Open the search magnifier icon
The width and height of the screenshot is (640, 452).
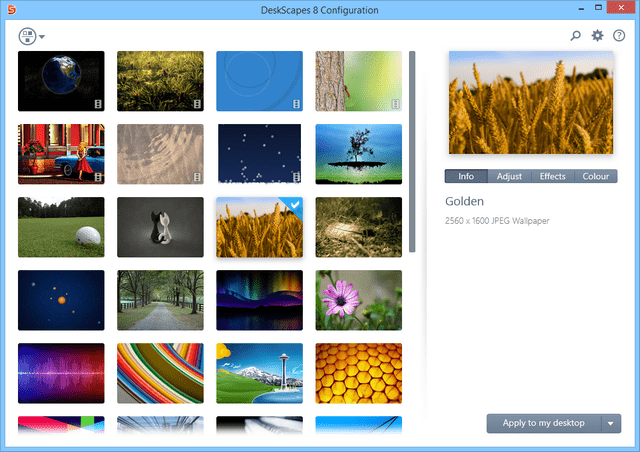(576, 36)
